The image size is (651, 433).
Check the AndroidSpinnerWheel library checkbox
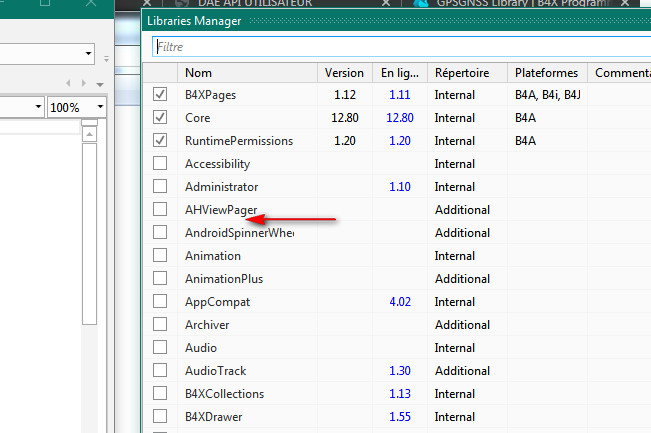click(x=160, y=232)
